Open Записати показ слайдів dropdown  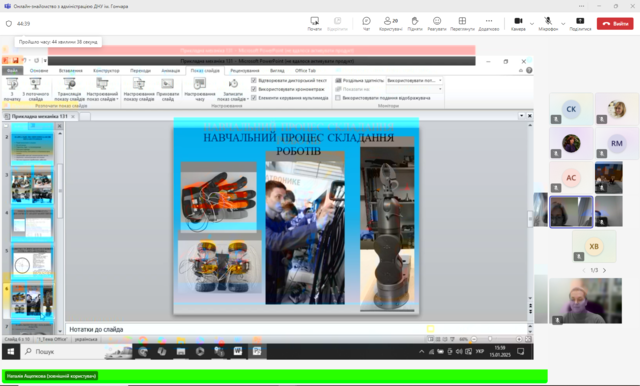[233, 89]
